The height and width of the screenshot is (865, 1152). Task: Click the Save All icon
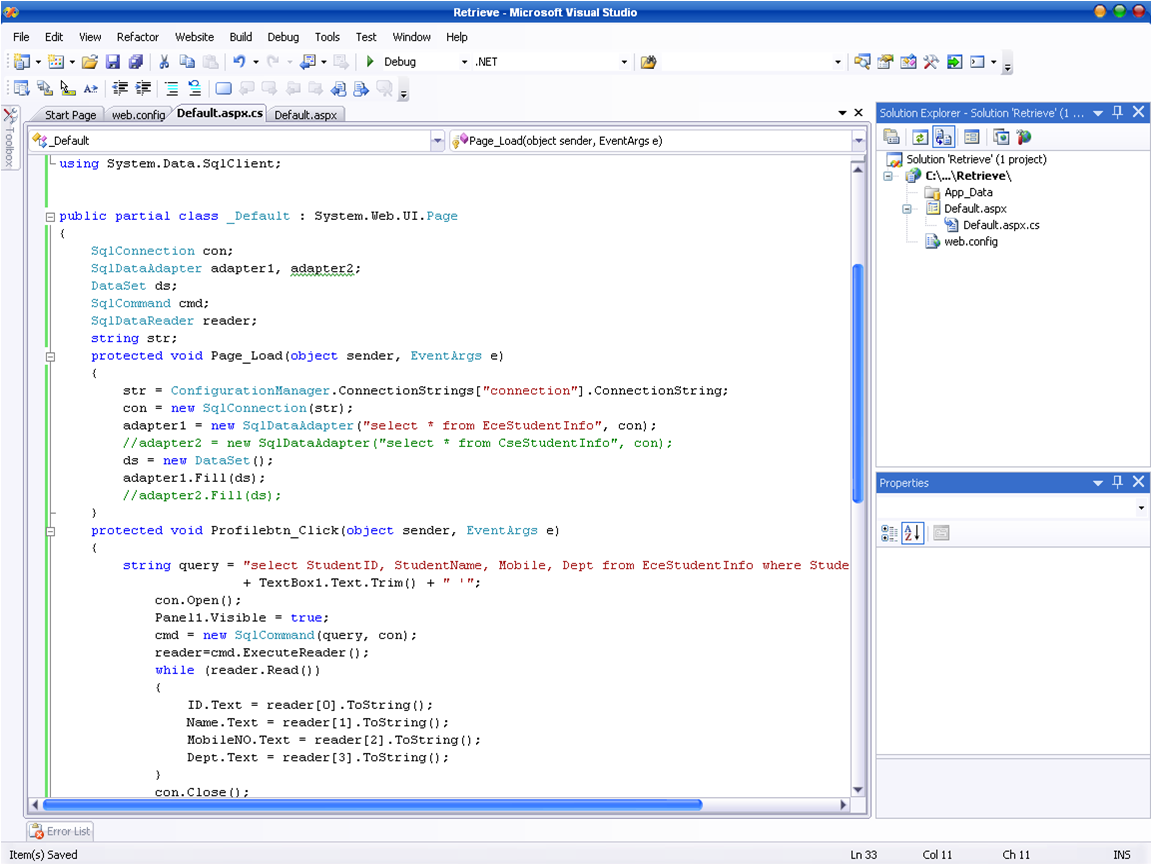click(x=136, y=62)
